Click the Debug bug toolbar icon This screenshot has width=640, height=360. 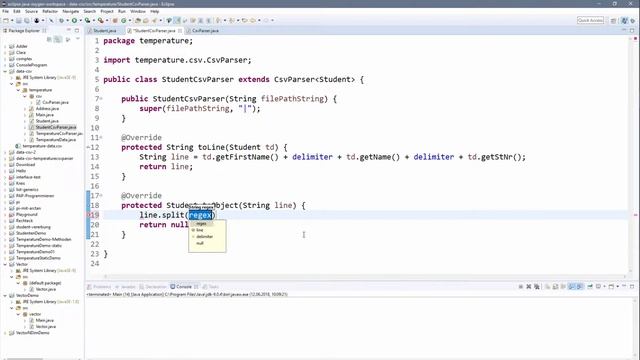pyautogui.click(x=62, y=20)
